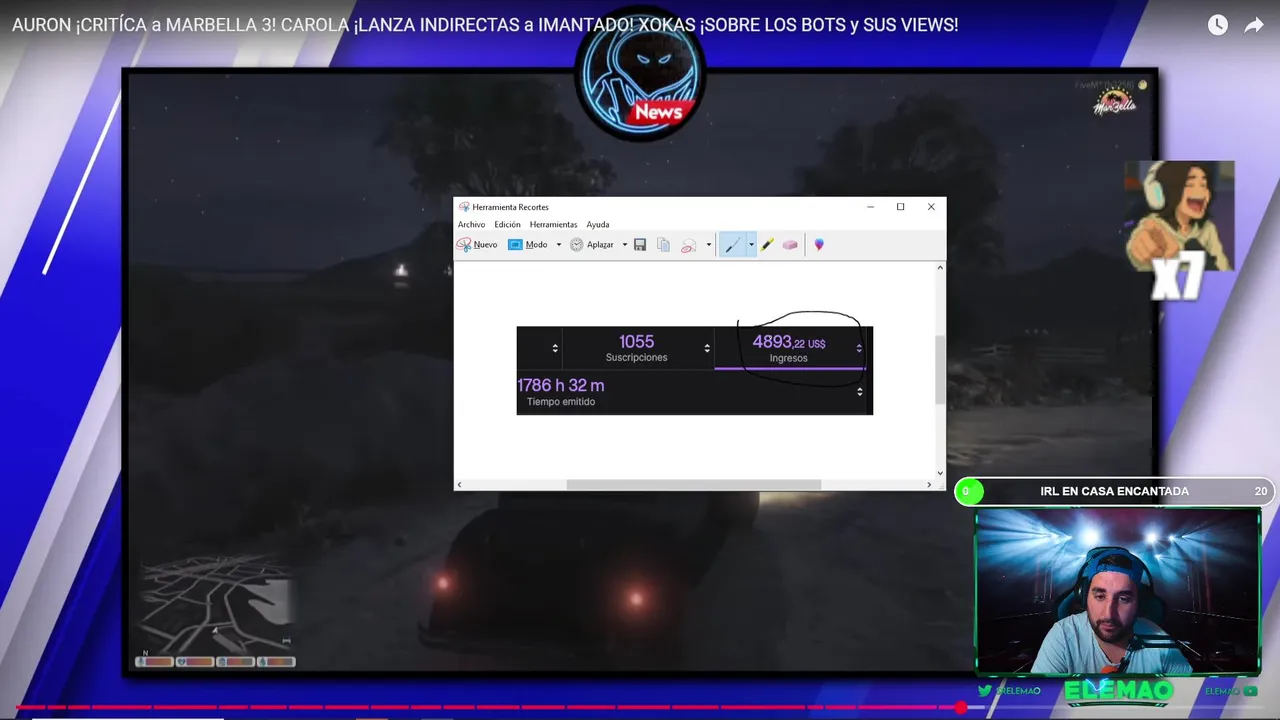1280x720 pixels.
Task: Click the Aplazar delay button
Action: tap(593, 245)
